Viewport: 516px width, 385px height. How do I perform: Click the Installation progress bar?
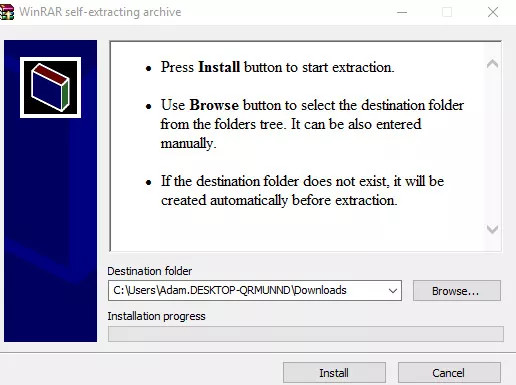[306, 334]
